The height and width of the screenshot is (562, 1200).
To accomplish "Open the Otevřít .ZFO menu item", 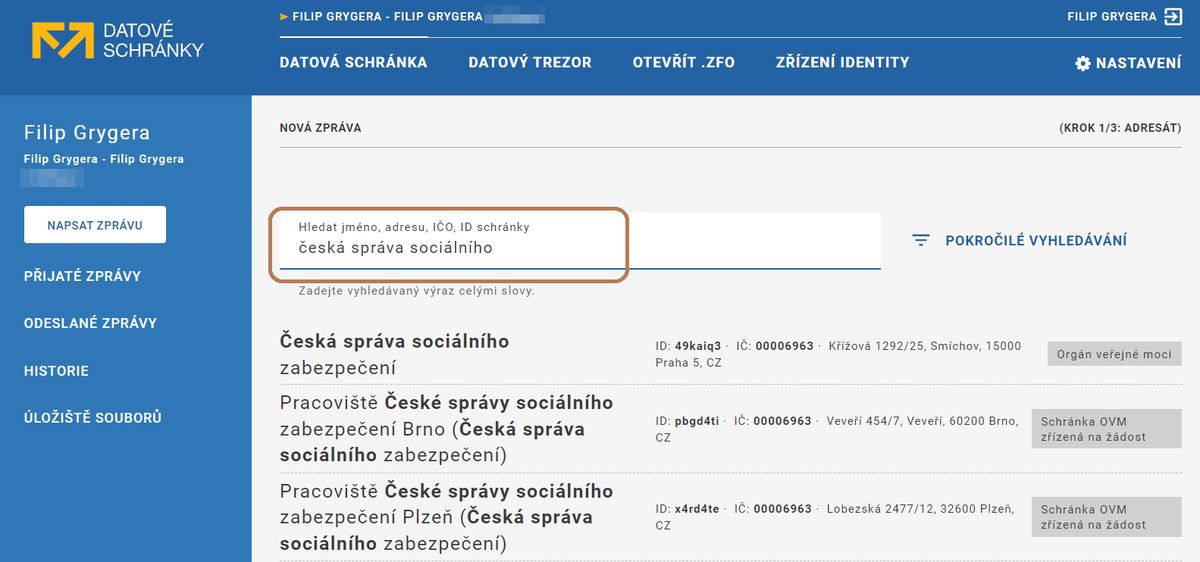I will tap(684, 62).
